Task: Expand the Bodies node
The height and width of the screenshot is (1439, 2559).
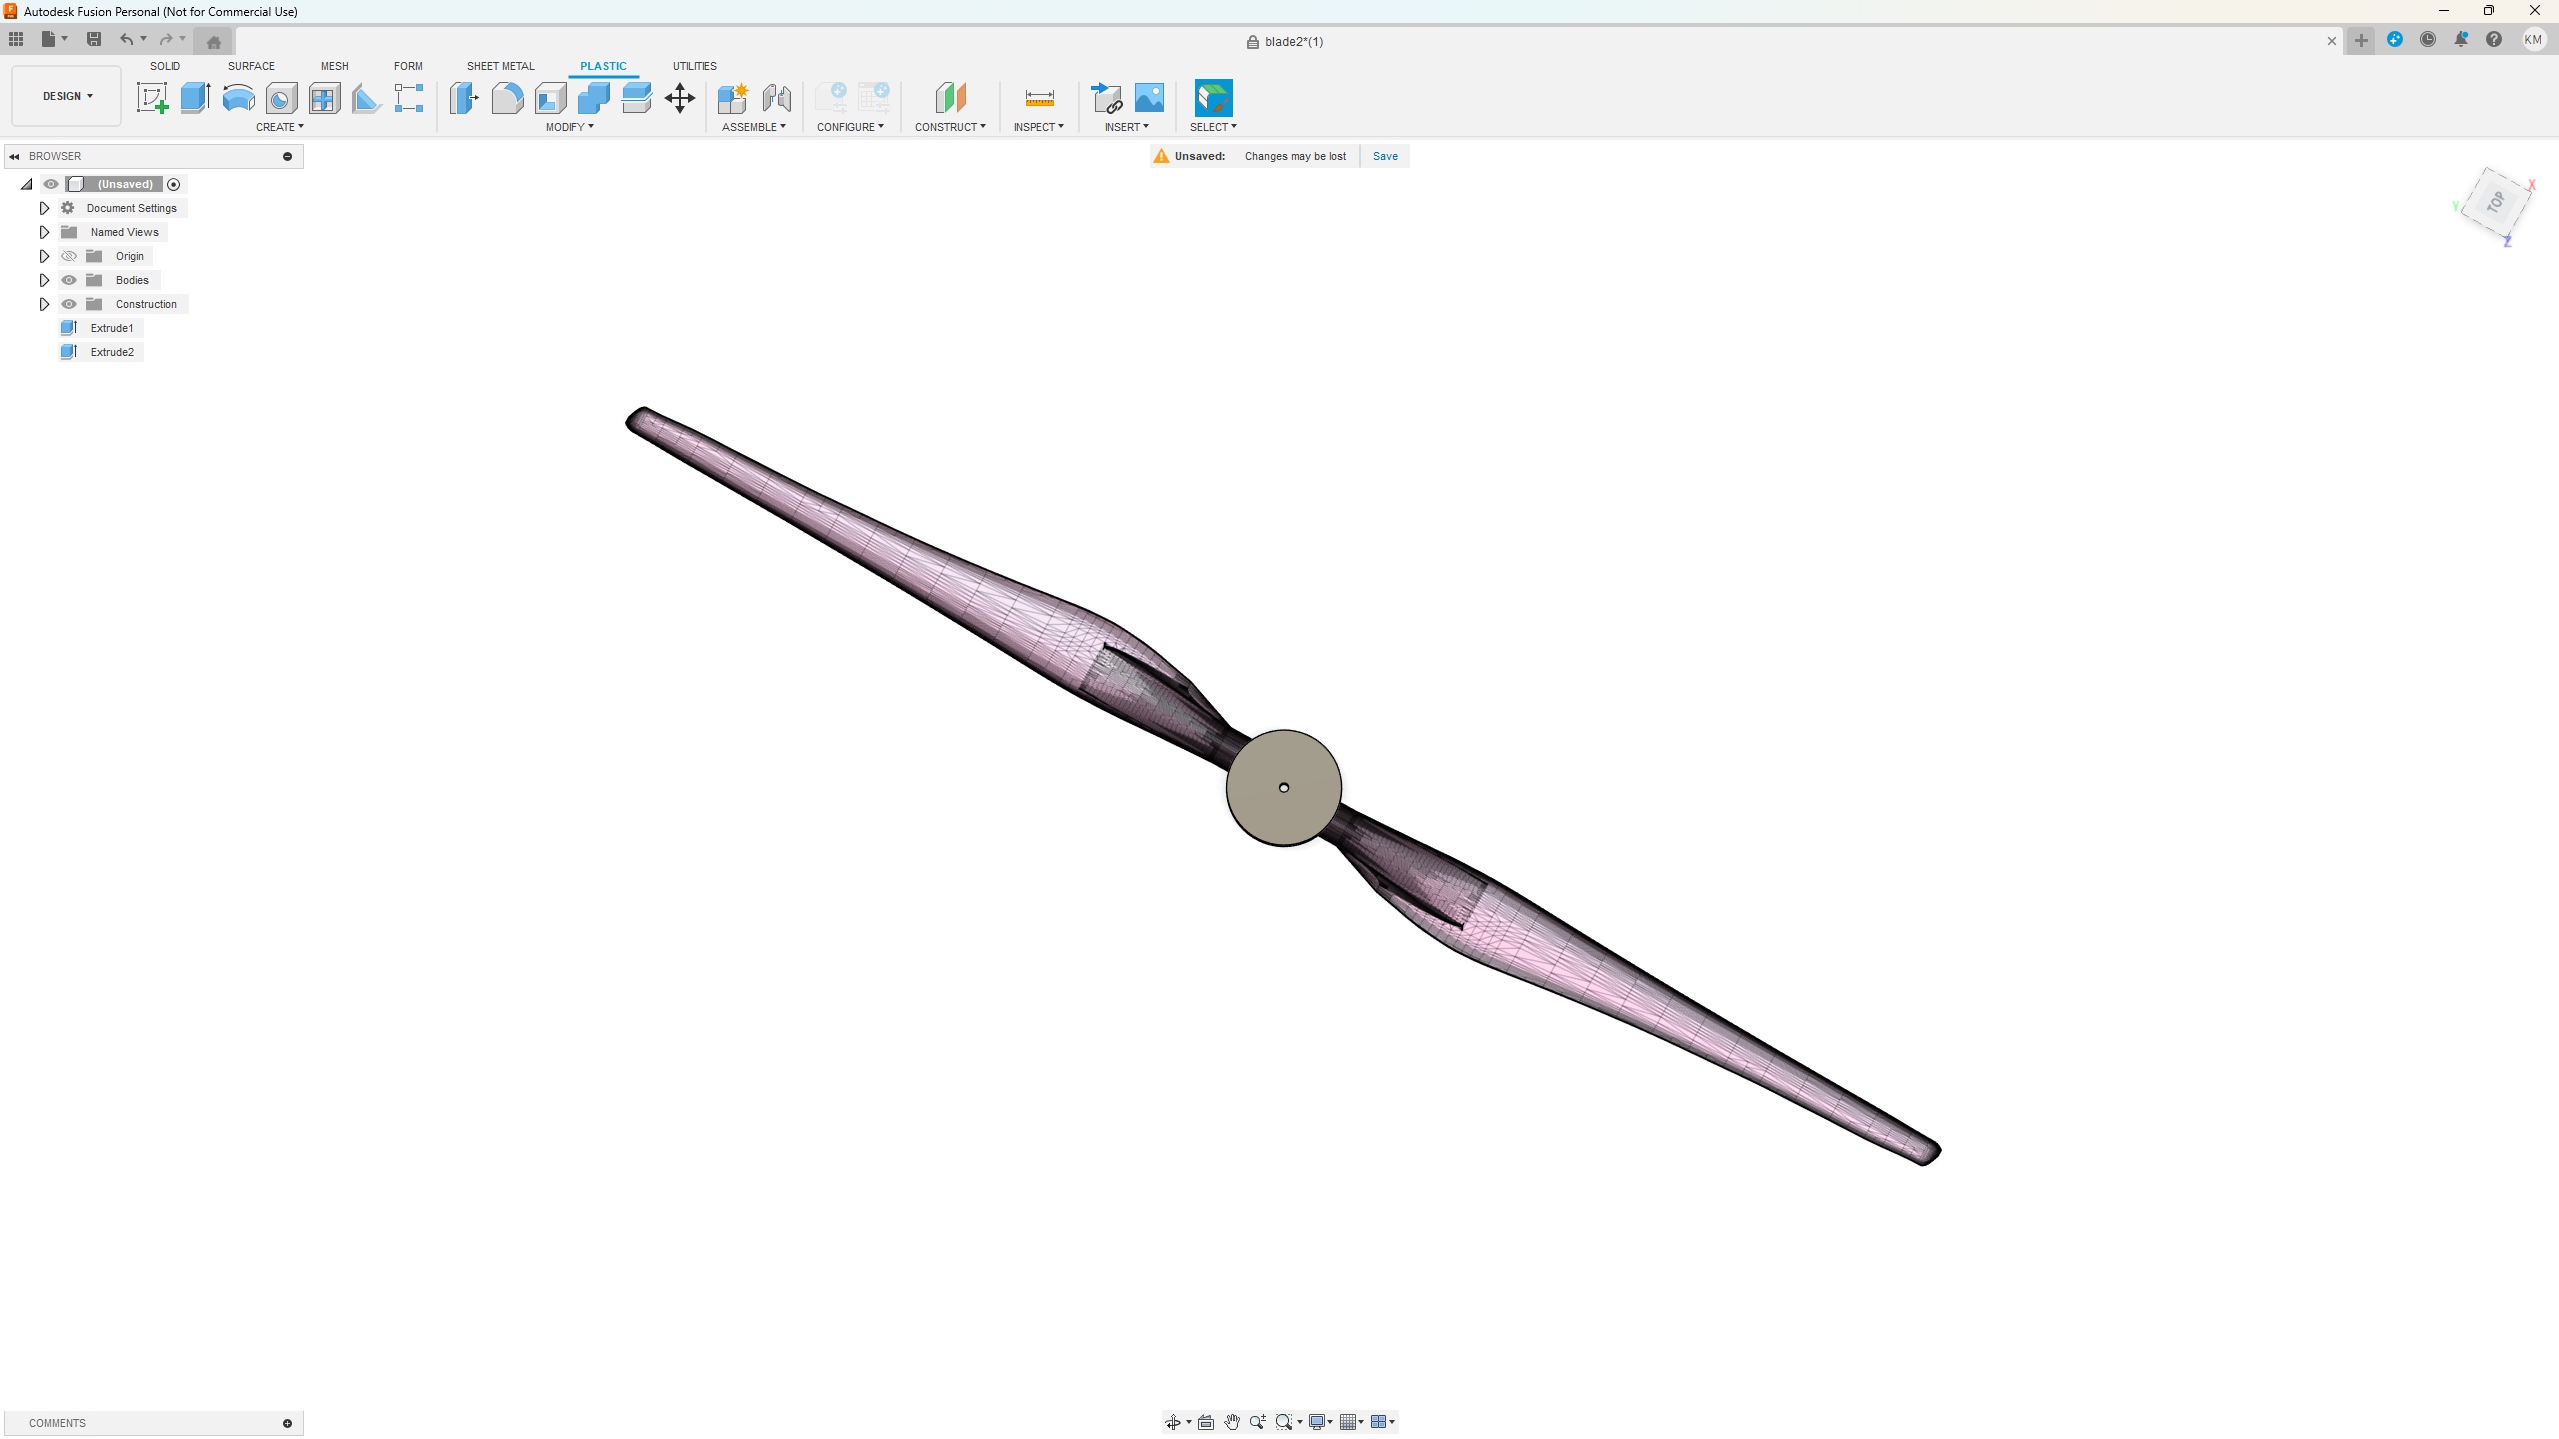Action: [x=44, y=280]
